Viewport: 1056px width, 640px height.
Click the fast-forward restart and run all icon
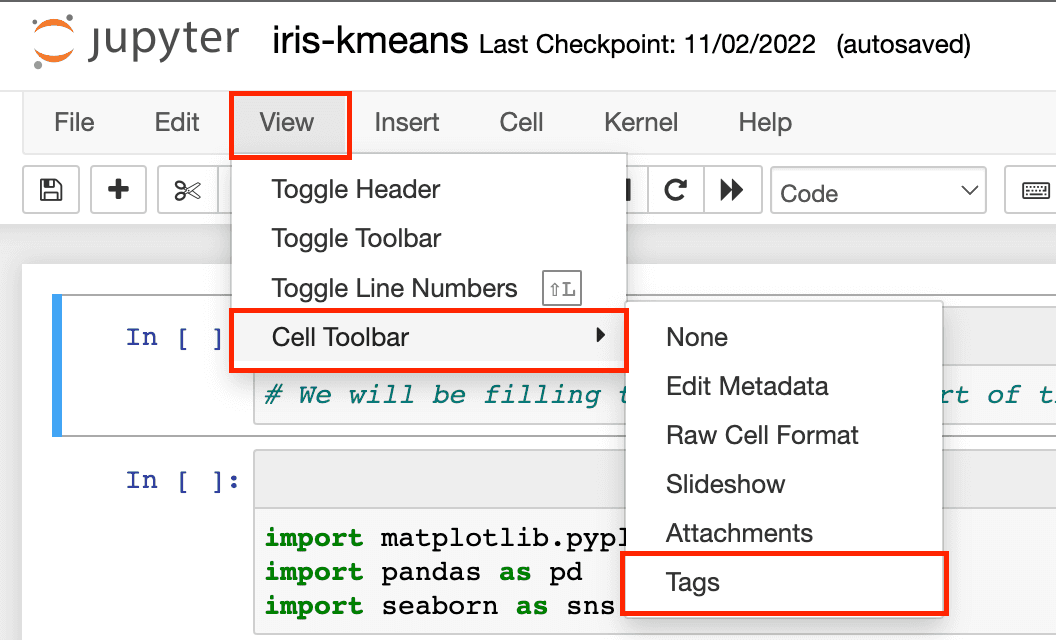732,190
